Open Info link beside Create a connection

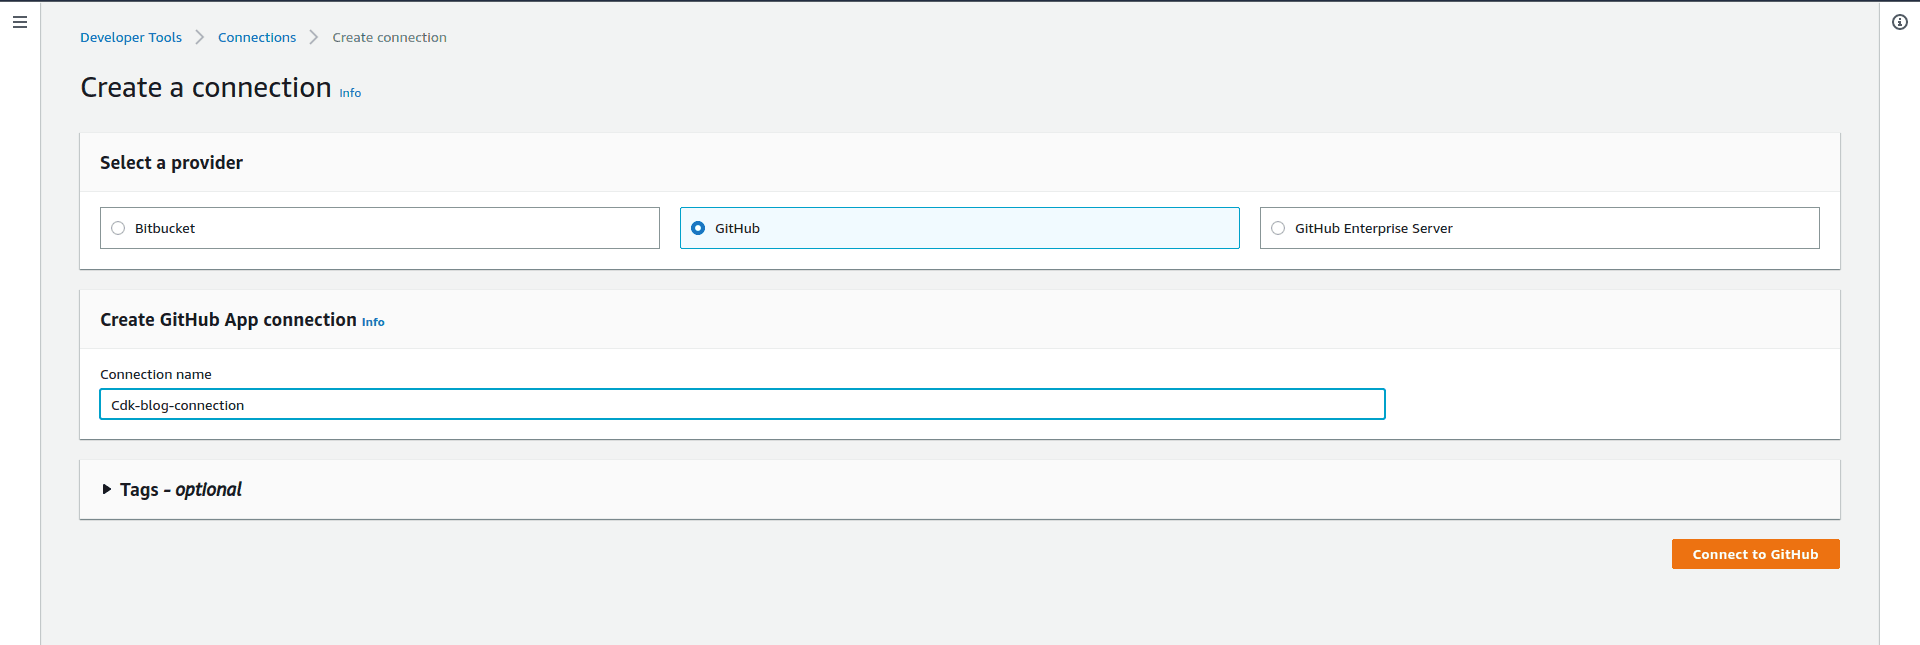click(350, 93)
